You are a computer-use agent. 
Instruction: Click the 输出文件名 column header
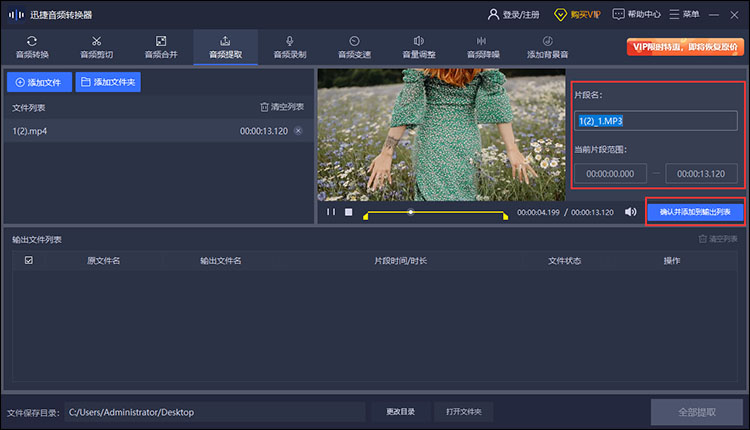click(x=221, y=261)
